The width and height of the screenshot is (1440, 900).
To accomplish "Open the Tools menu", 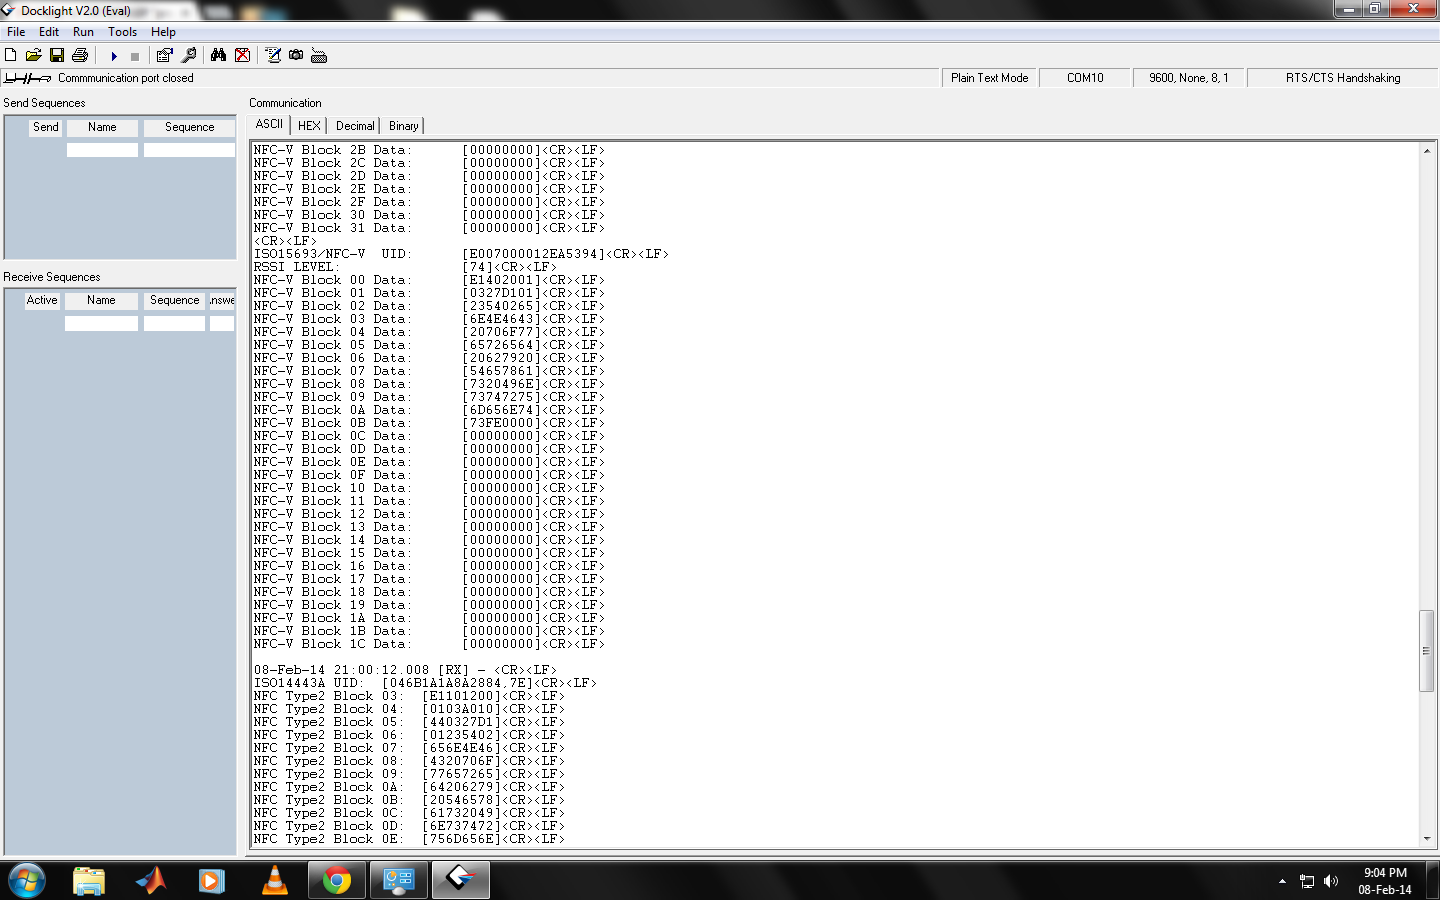I will point(123,32).
